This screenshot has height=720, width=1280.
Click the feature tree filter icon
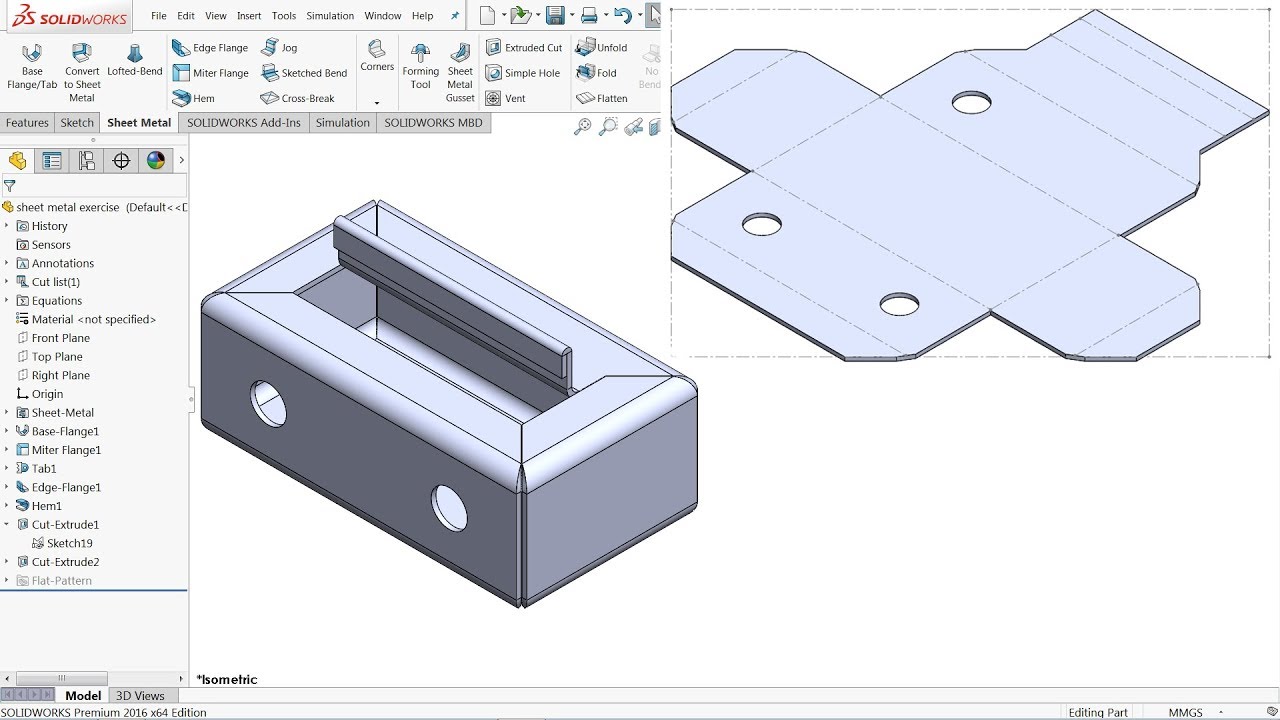coord(10,186)
